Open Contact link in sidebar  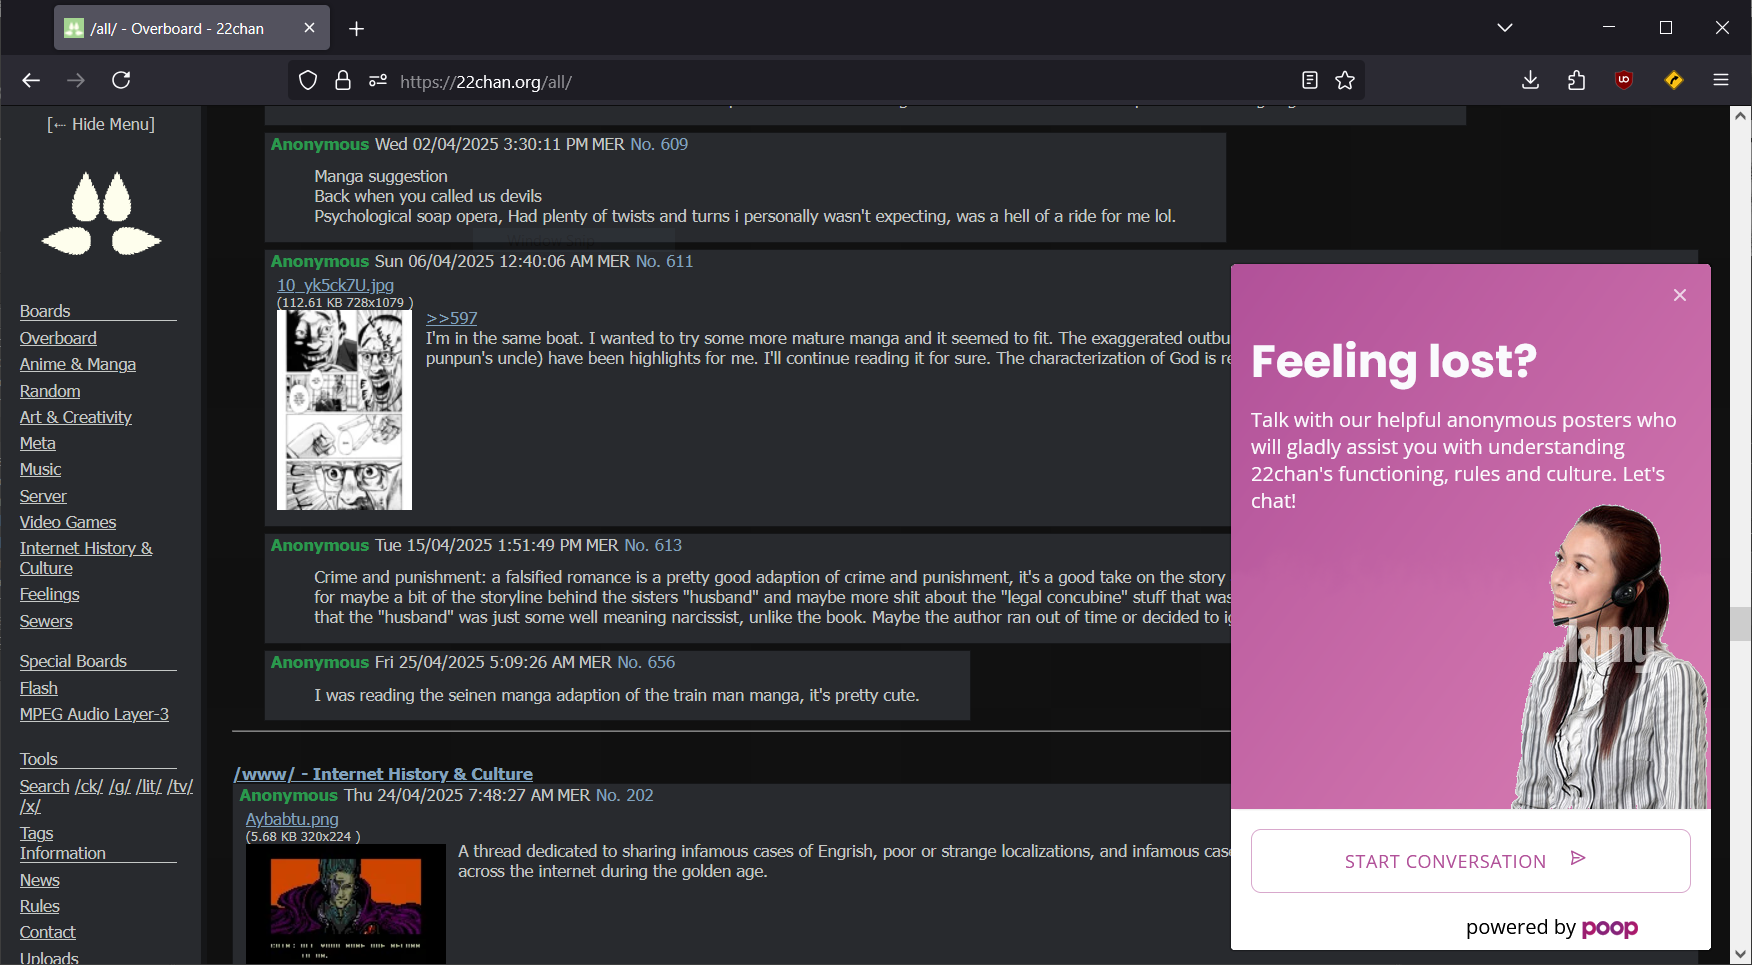click(x=48, y=932)
